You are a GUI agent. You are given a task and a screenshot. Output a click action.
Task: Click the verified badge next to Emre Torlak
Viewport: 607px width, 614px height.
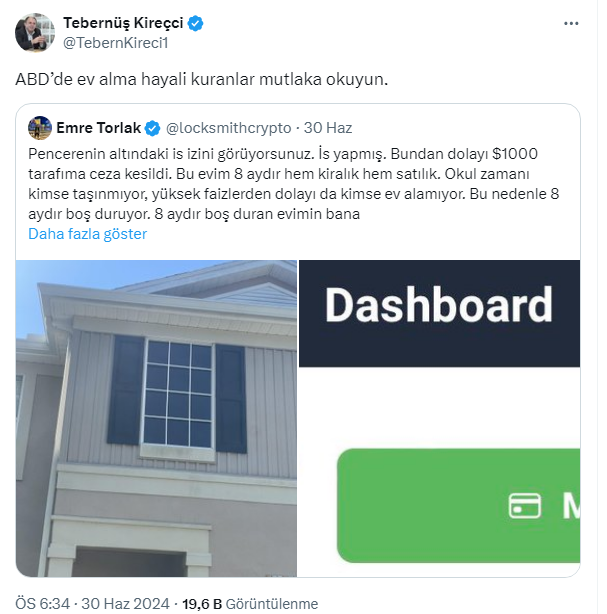(152, 128)
